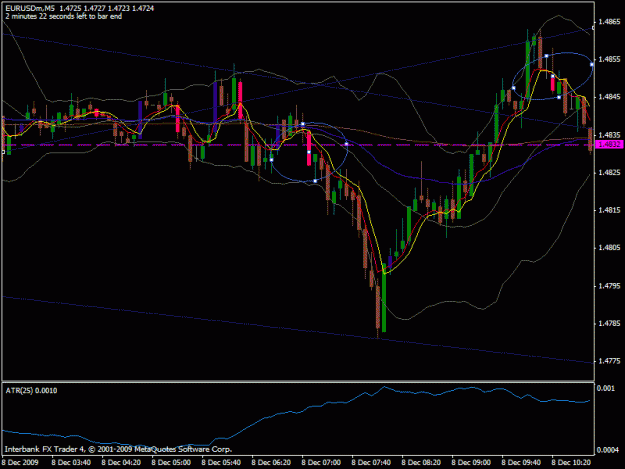Click the '8 Dec 07:40' time label
The height and width of the screenshot is (469, 625).
click(371, 462)
